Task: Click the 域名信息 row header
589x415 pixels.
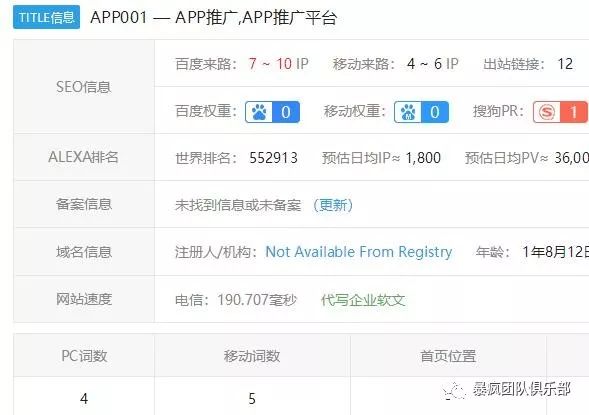Action: [x=84, y=252]
